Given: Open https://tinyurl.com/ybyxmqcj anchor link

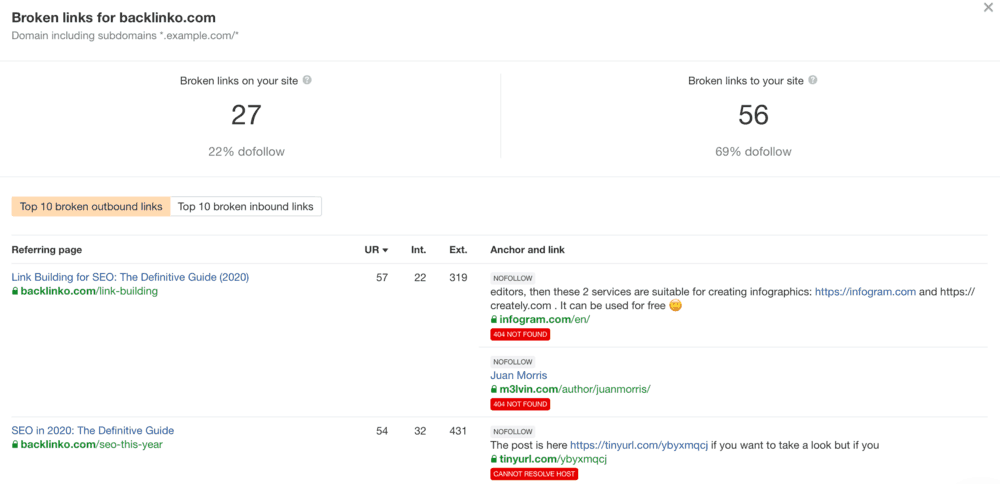Looking at the screenshot, I should (x=639, y=445).
